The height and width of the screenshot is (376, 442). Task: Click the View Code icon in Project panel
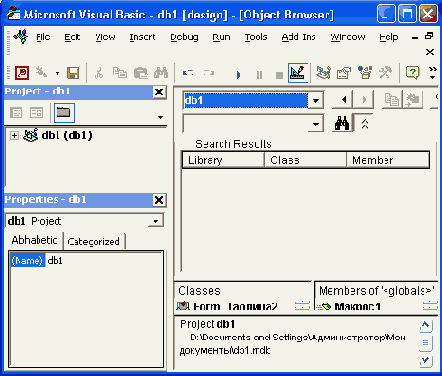[16, 113]
